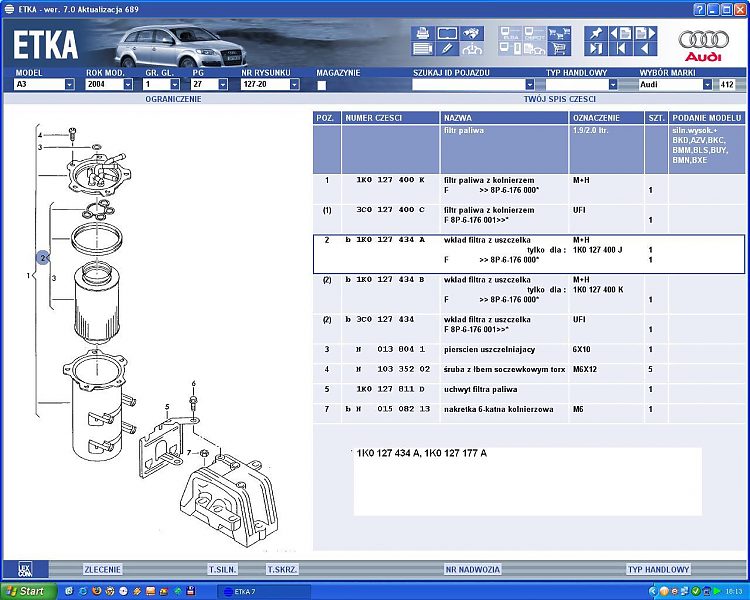Click the printer icon in toolbar
Screen dimensions: 750x600
coord(422,33)
